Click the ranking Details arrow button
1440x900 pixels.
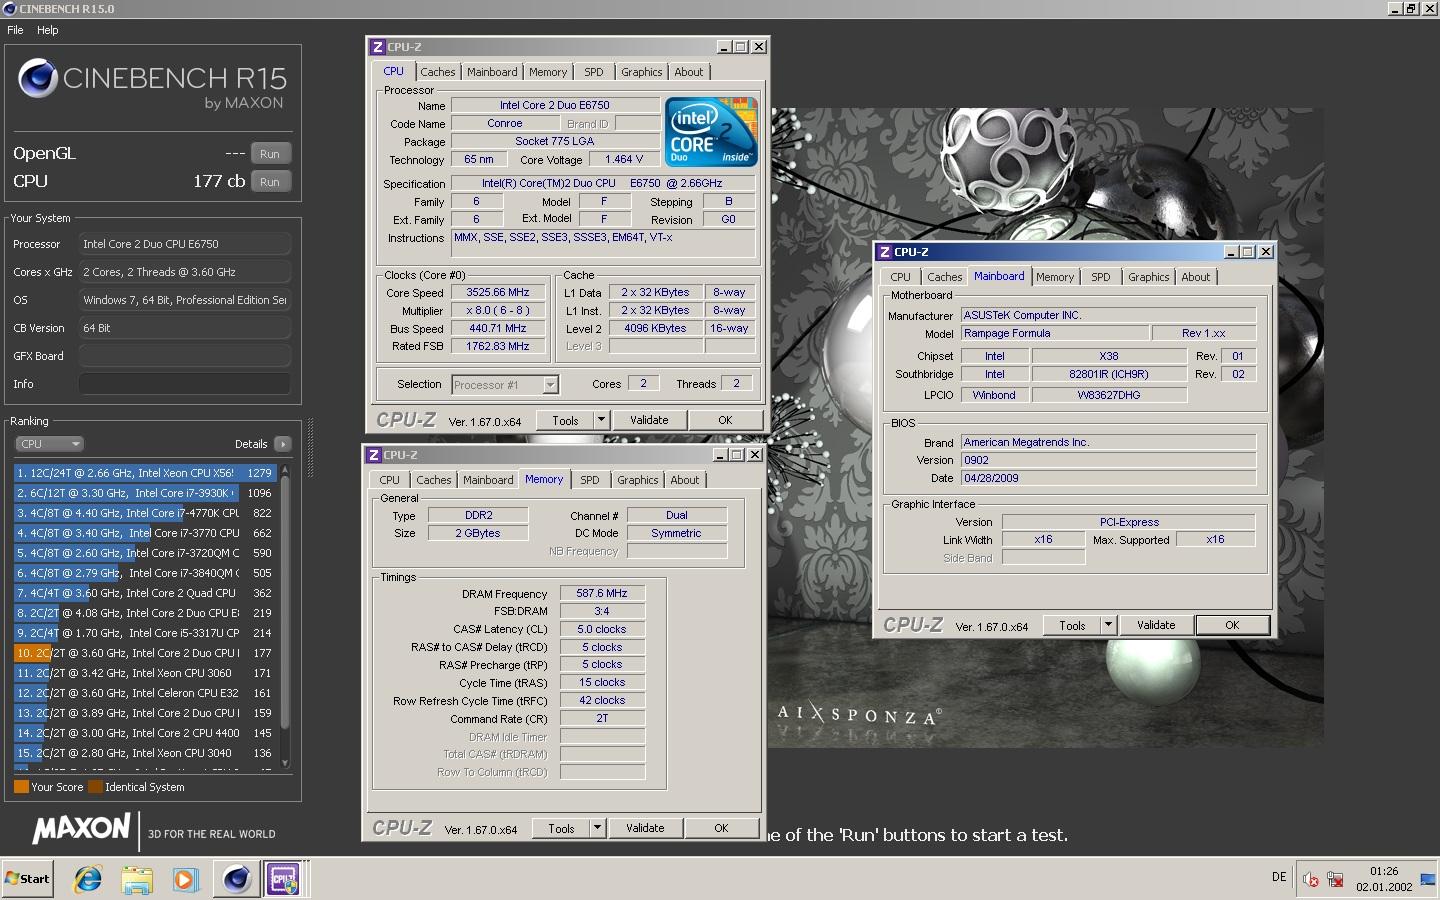[x=283, y=444]
